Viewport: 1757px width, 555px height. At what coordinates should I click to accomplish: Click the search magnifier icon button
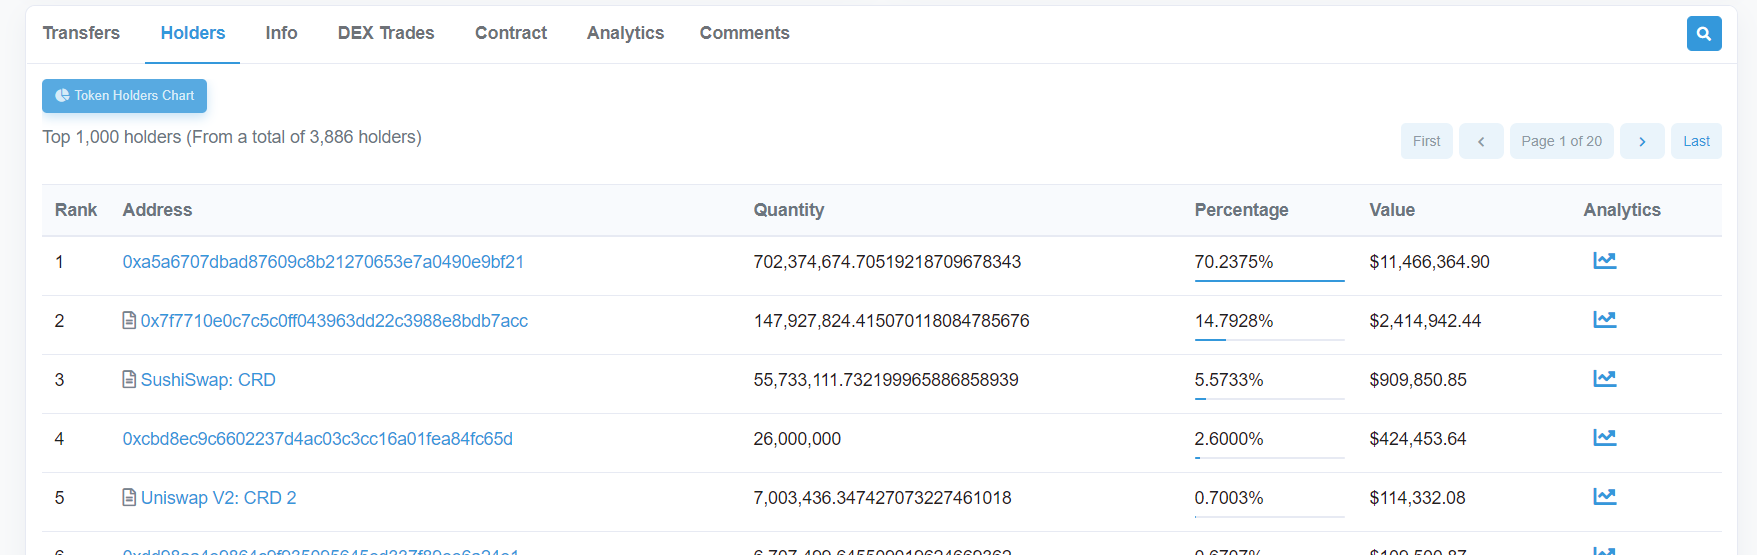[1703, 34]
